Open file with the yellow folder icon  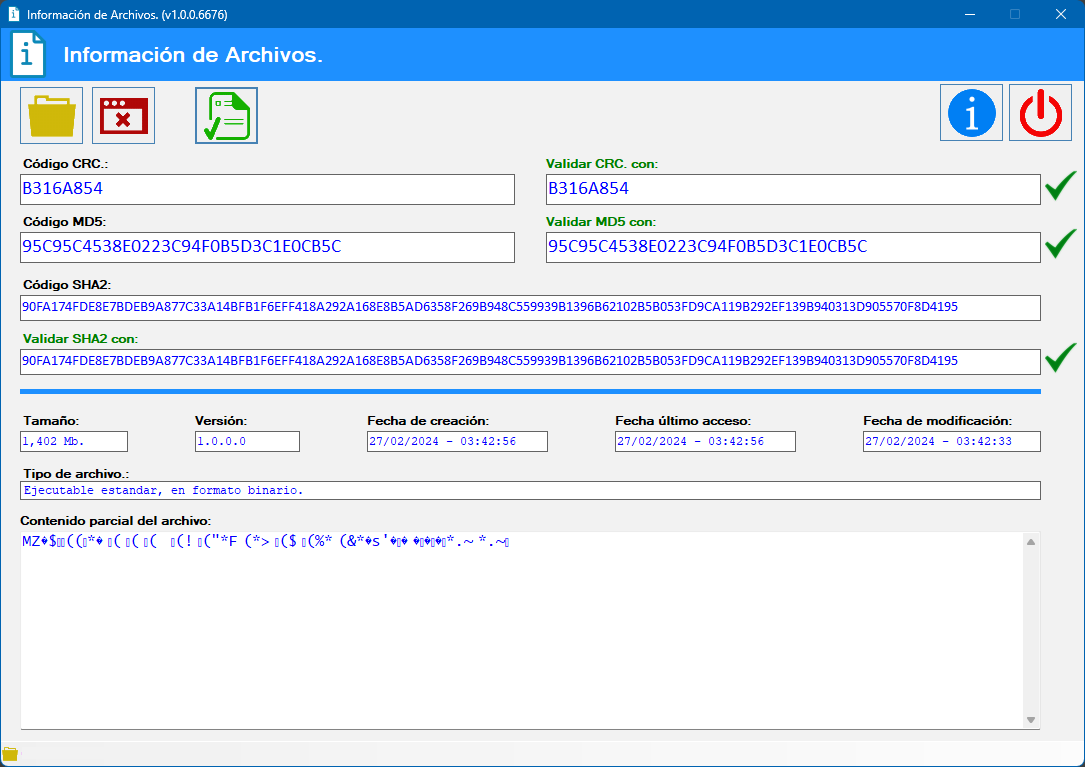point(51,115)
